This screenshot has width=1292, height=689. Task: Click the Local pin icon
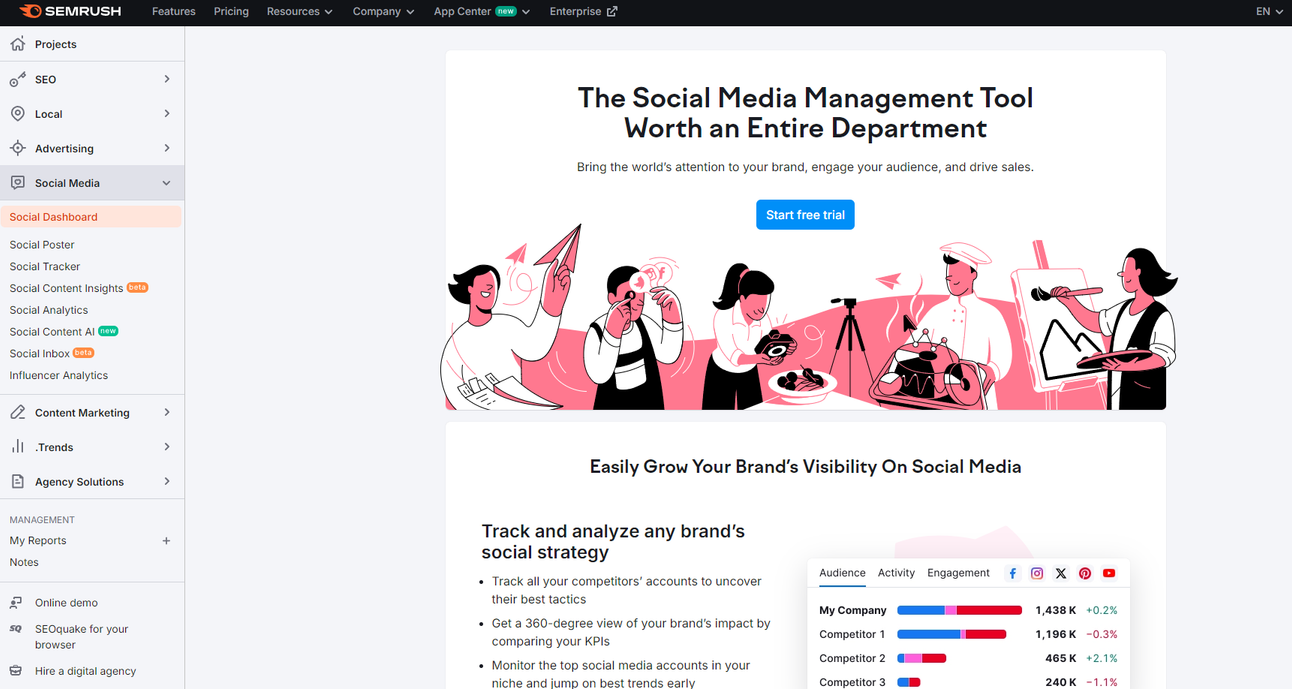click(17, 113)
